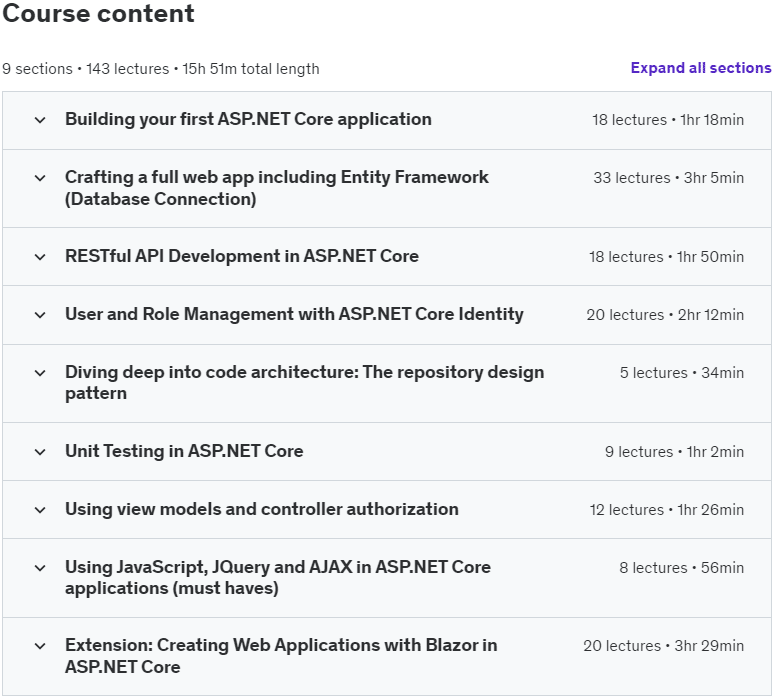
Task: Open section title Extension: Creating Web Applications with Blazor
Action: (281, 656)
